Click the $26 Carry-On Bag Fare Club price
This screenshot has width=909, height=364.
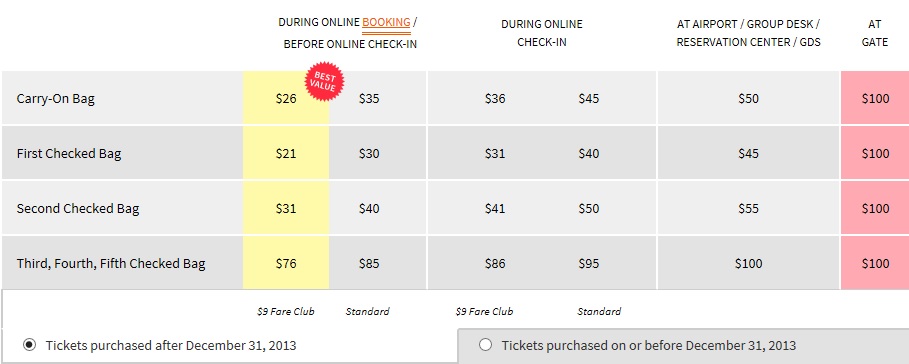(286, 99)
